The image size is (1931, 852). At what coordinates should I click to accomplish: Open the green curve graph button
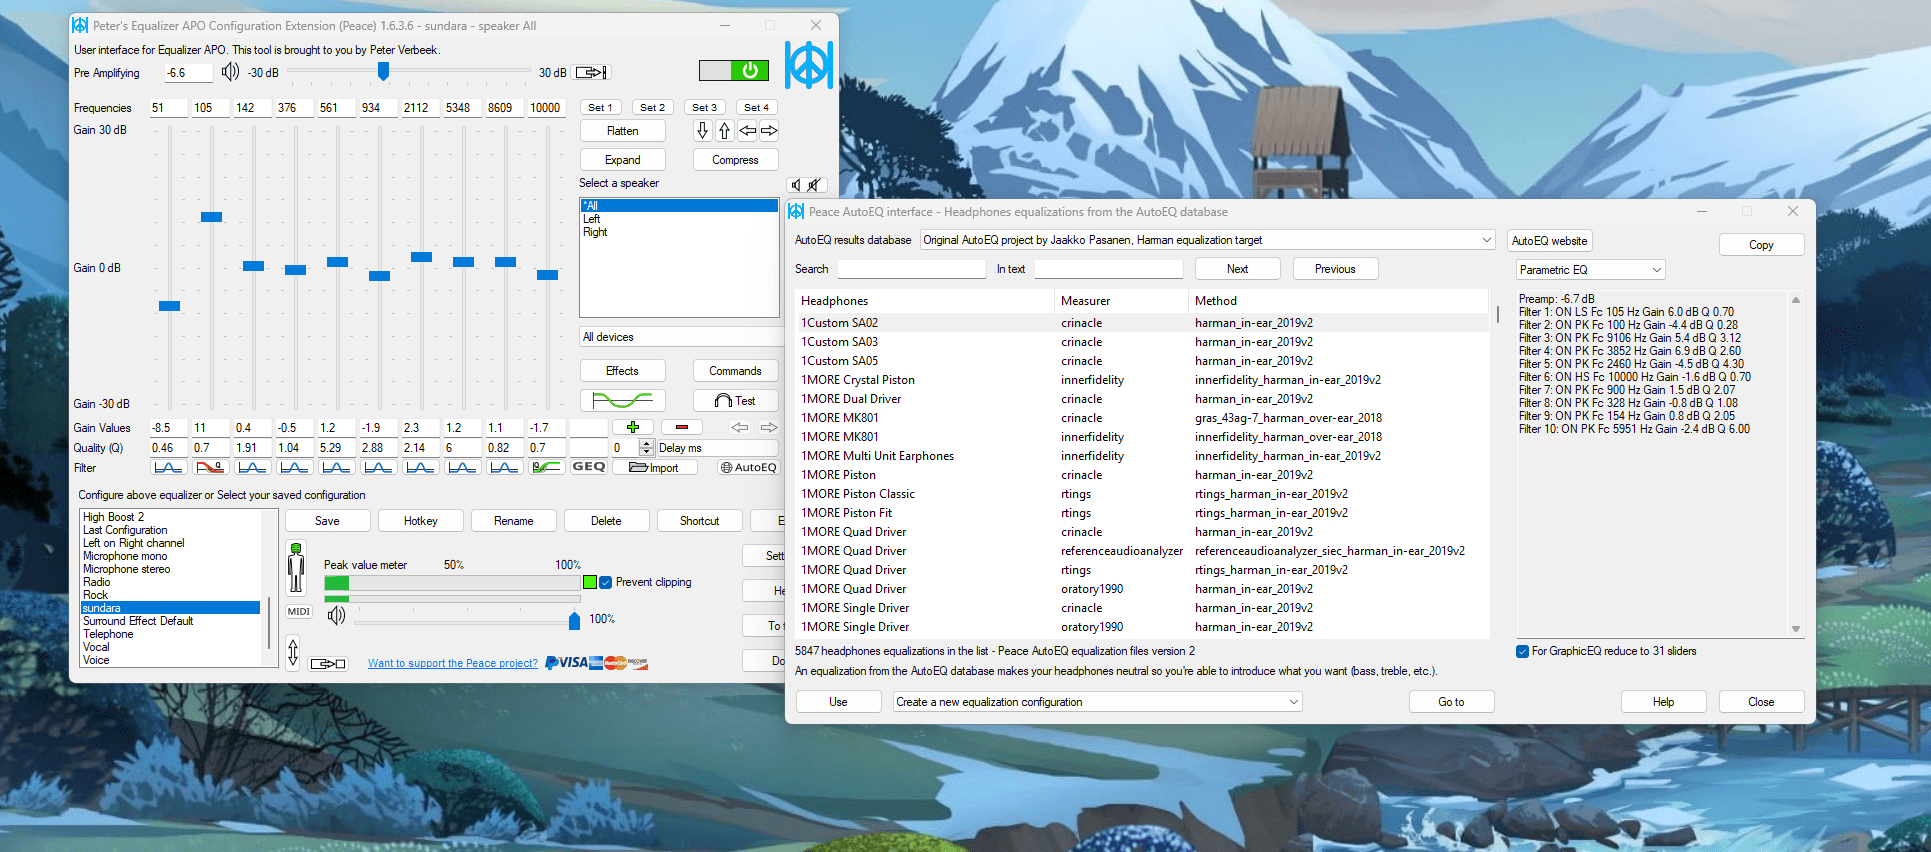coord(622,400)
